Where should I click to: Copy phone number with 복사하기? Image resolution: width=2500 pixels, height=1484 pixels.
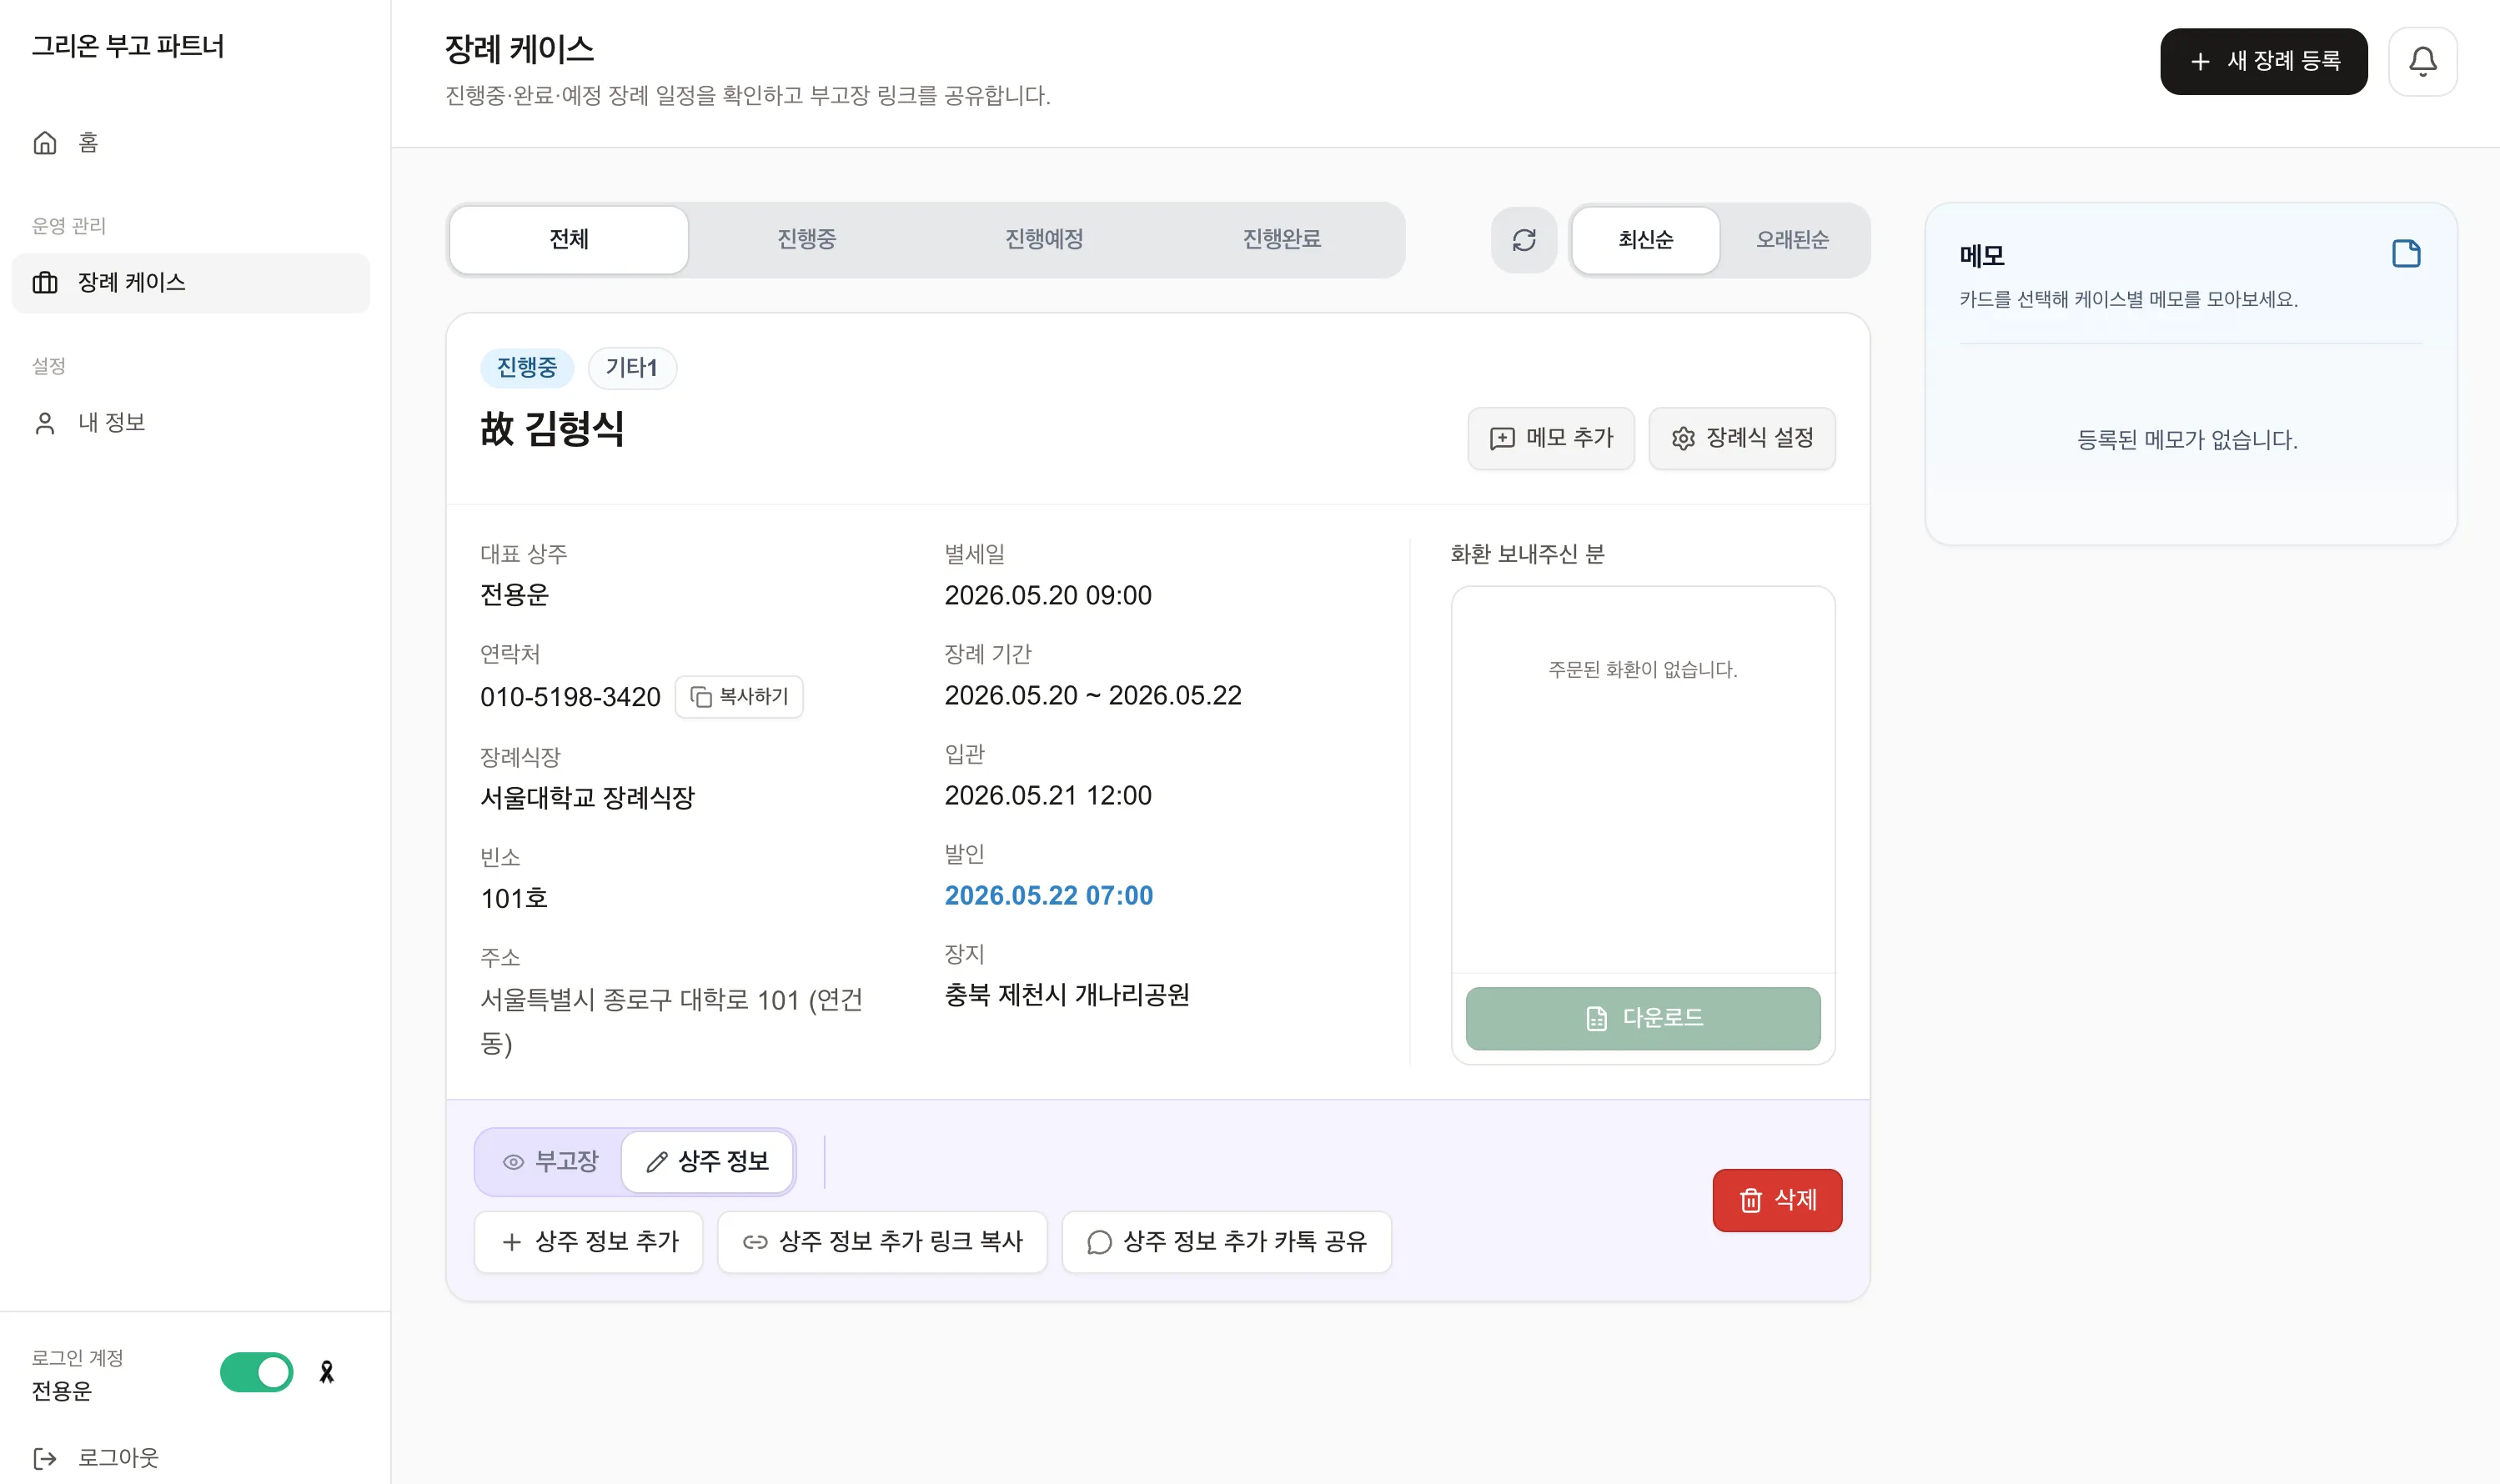point(739,697)
